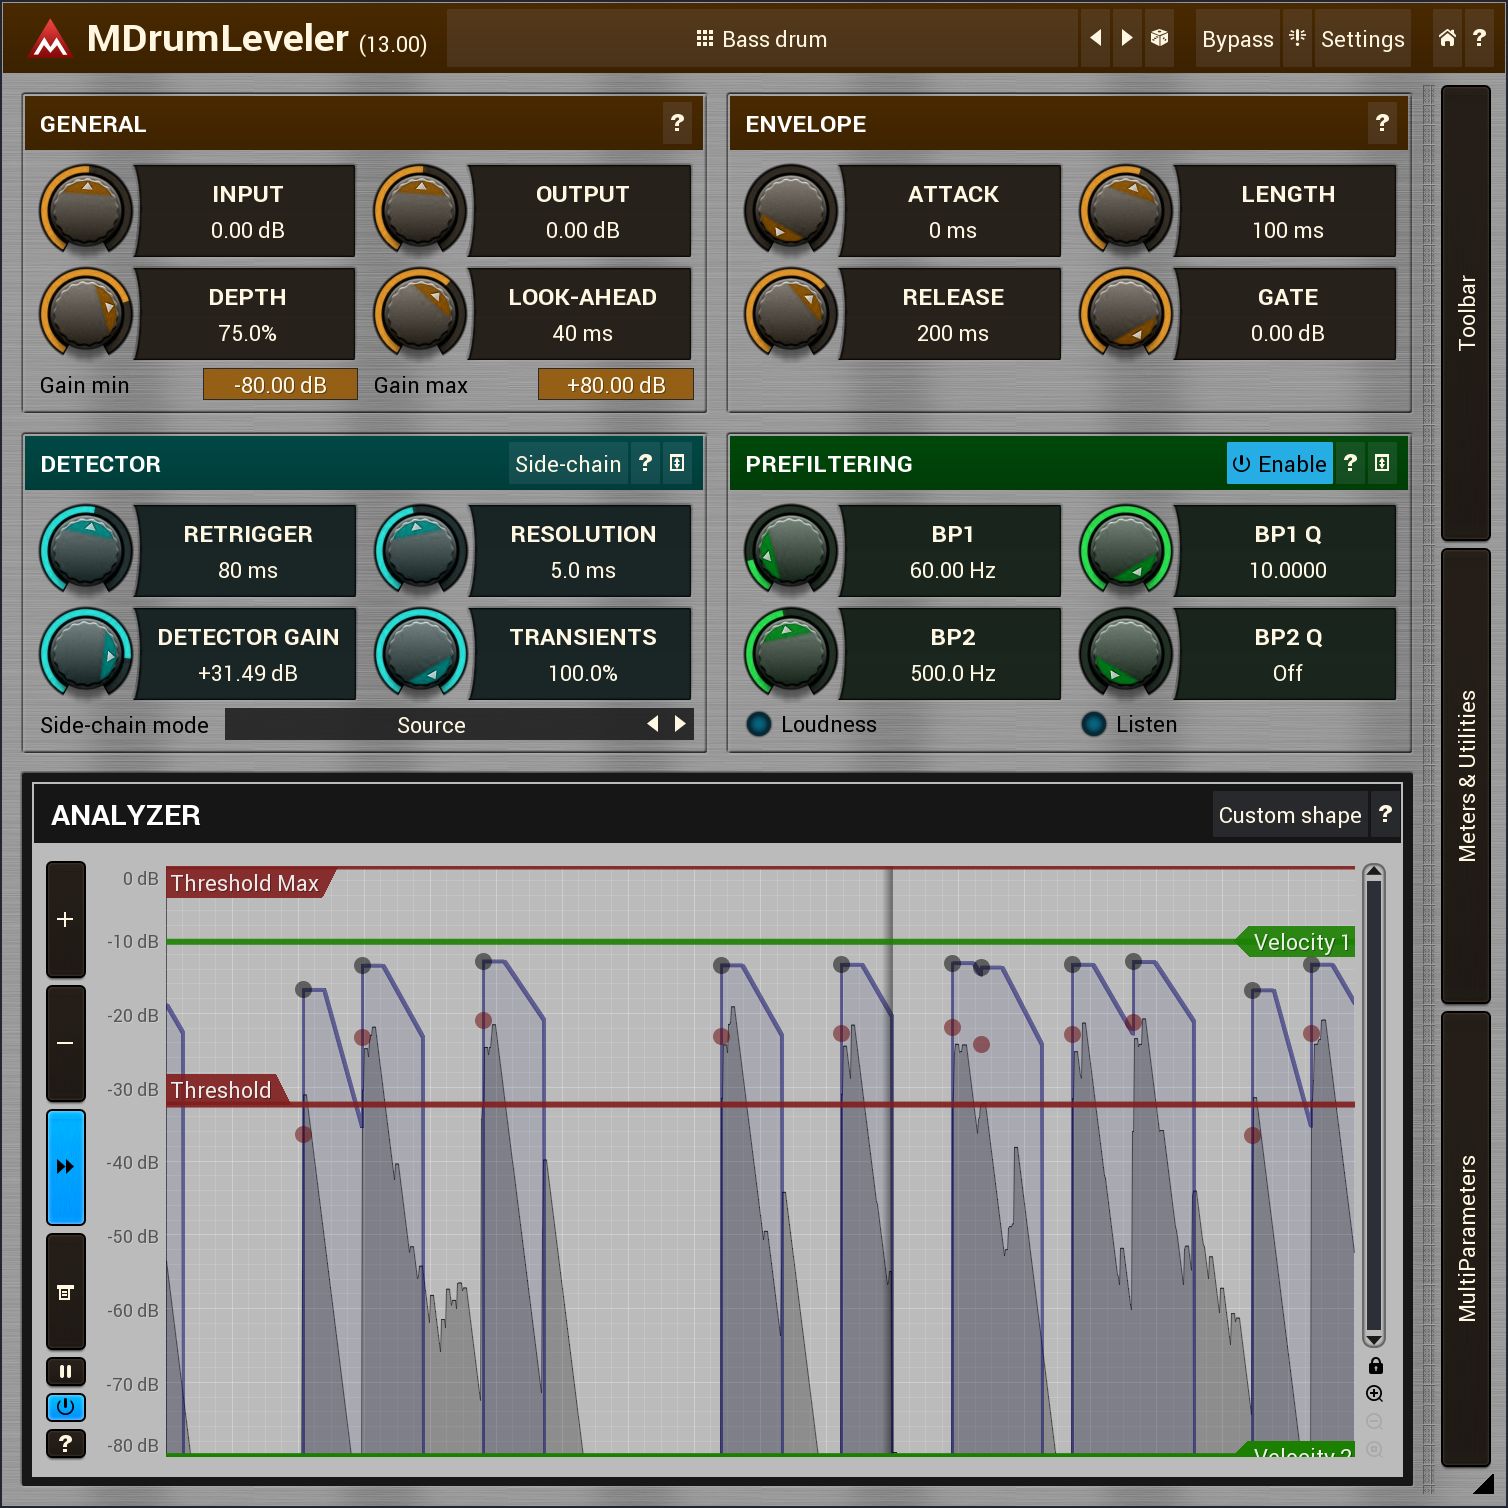
Task: Open the Meters & Utilities side tab
Action: click(x=1466, y=775)
